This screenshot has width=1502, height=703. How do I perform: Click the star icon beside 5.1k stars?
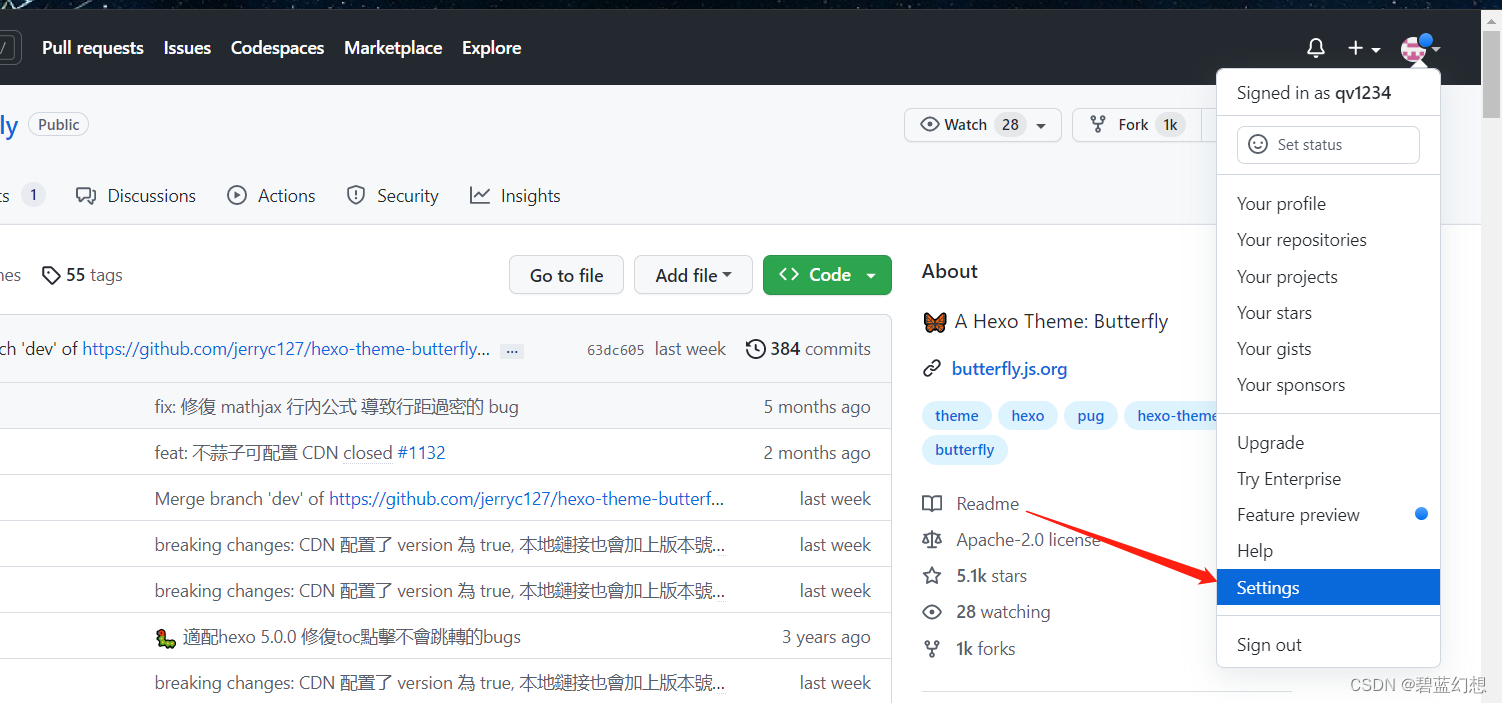[x=932, y=576]
